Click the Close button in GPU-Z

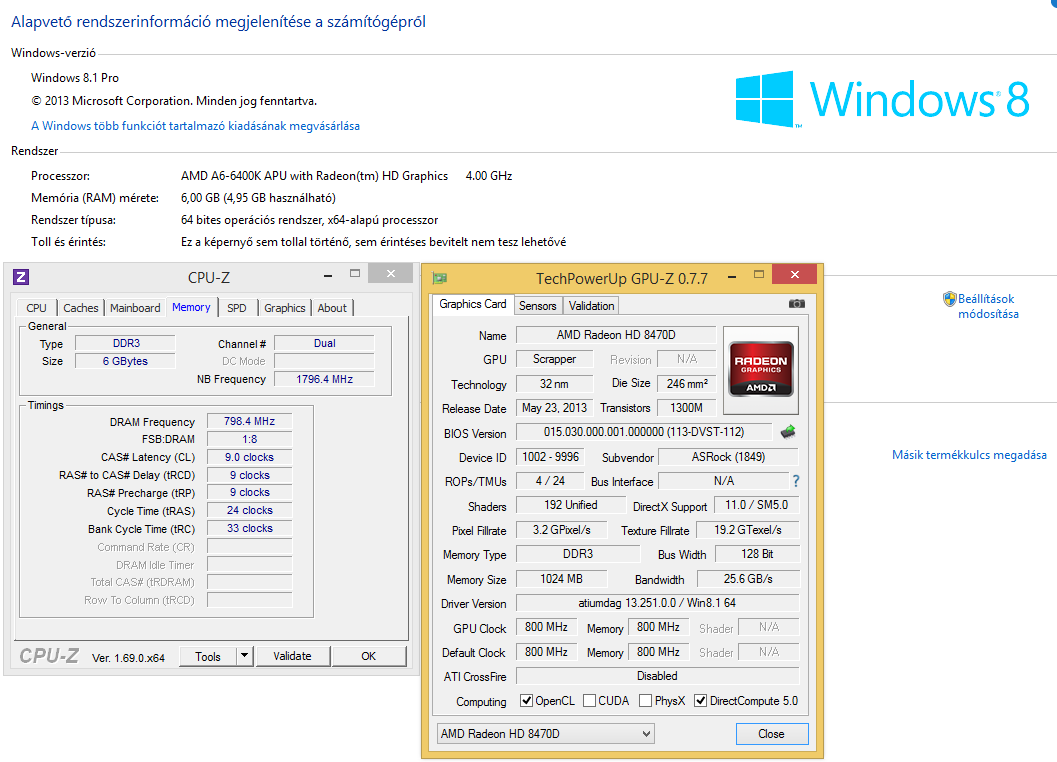(772, 734)
